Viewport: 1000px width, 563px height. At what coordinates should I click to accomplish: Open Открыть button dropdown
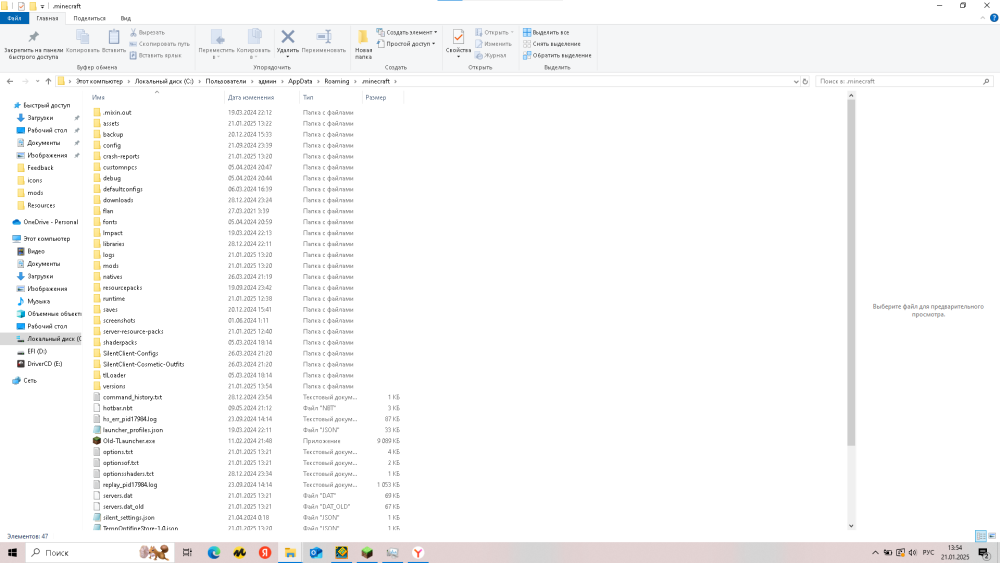494,33
